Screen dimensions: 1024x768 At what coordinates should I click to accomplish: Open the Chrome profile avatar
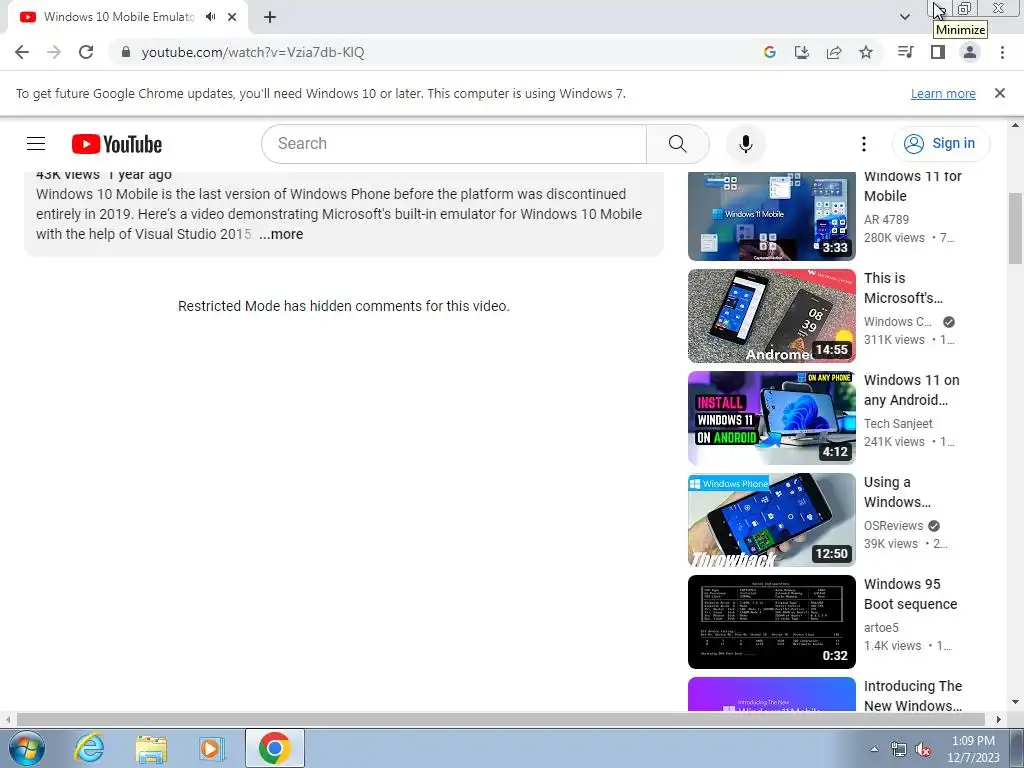point(970,52)
